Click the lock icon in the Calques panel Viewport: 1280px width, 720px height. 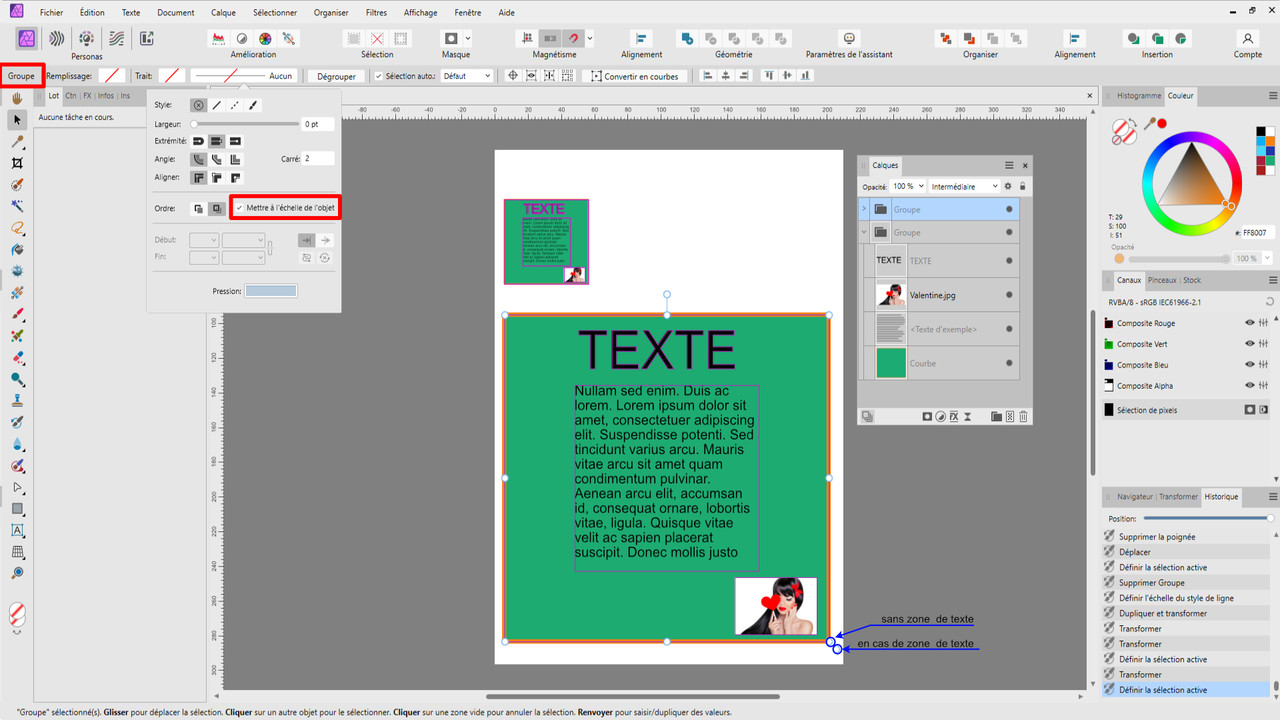tap(1022, 186)
